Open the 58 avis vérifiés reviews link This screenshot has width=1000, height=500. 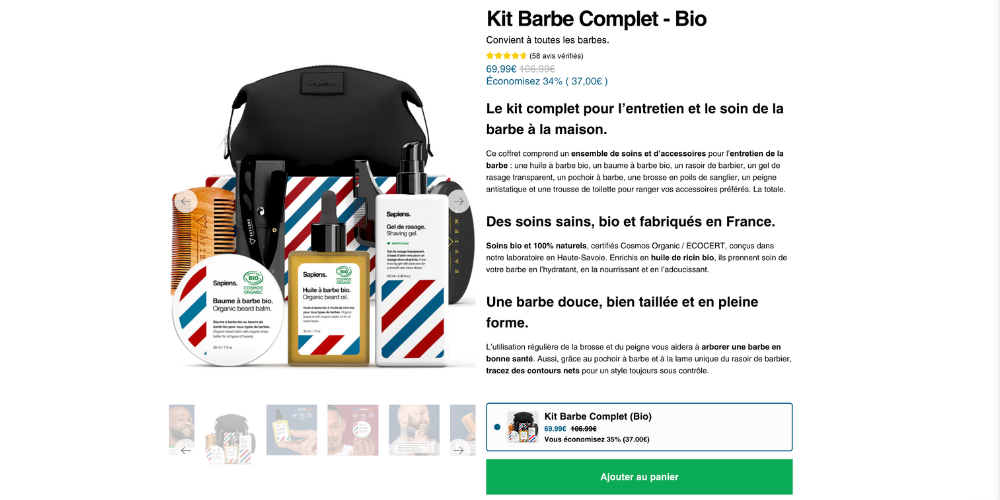556,56
